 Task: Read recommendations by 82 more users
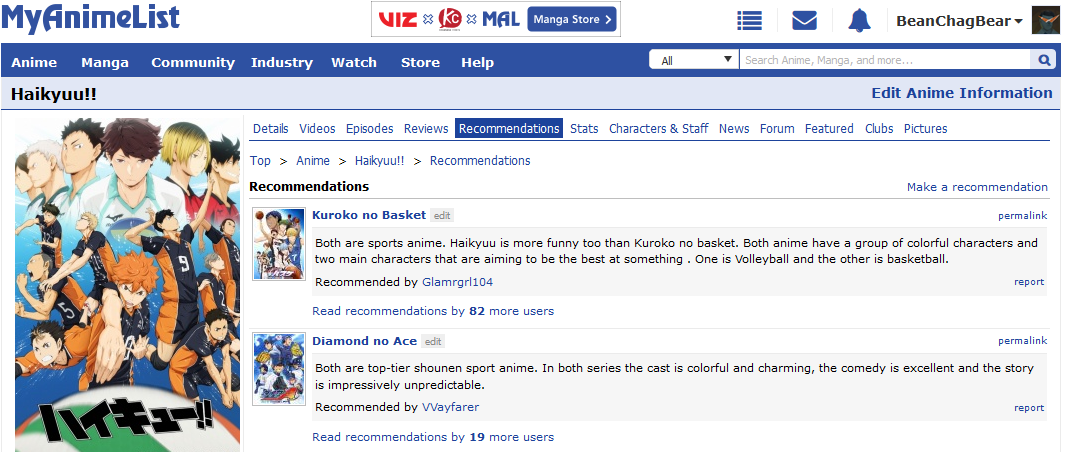tap(433, 311)
